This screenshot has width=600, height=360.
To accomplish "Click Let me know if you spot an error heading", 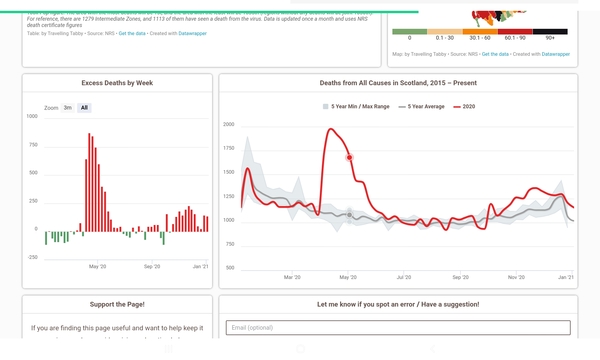I will (x=398, y=304).
